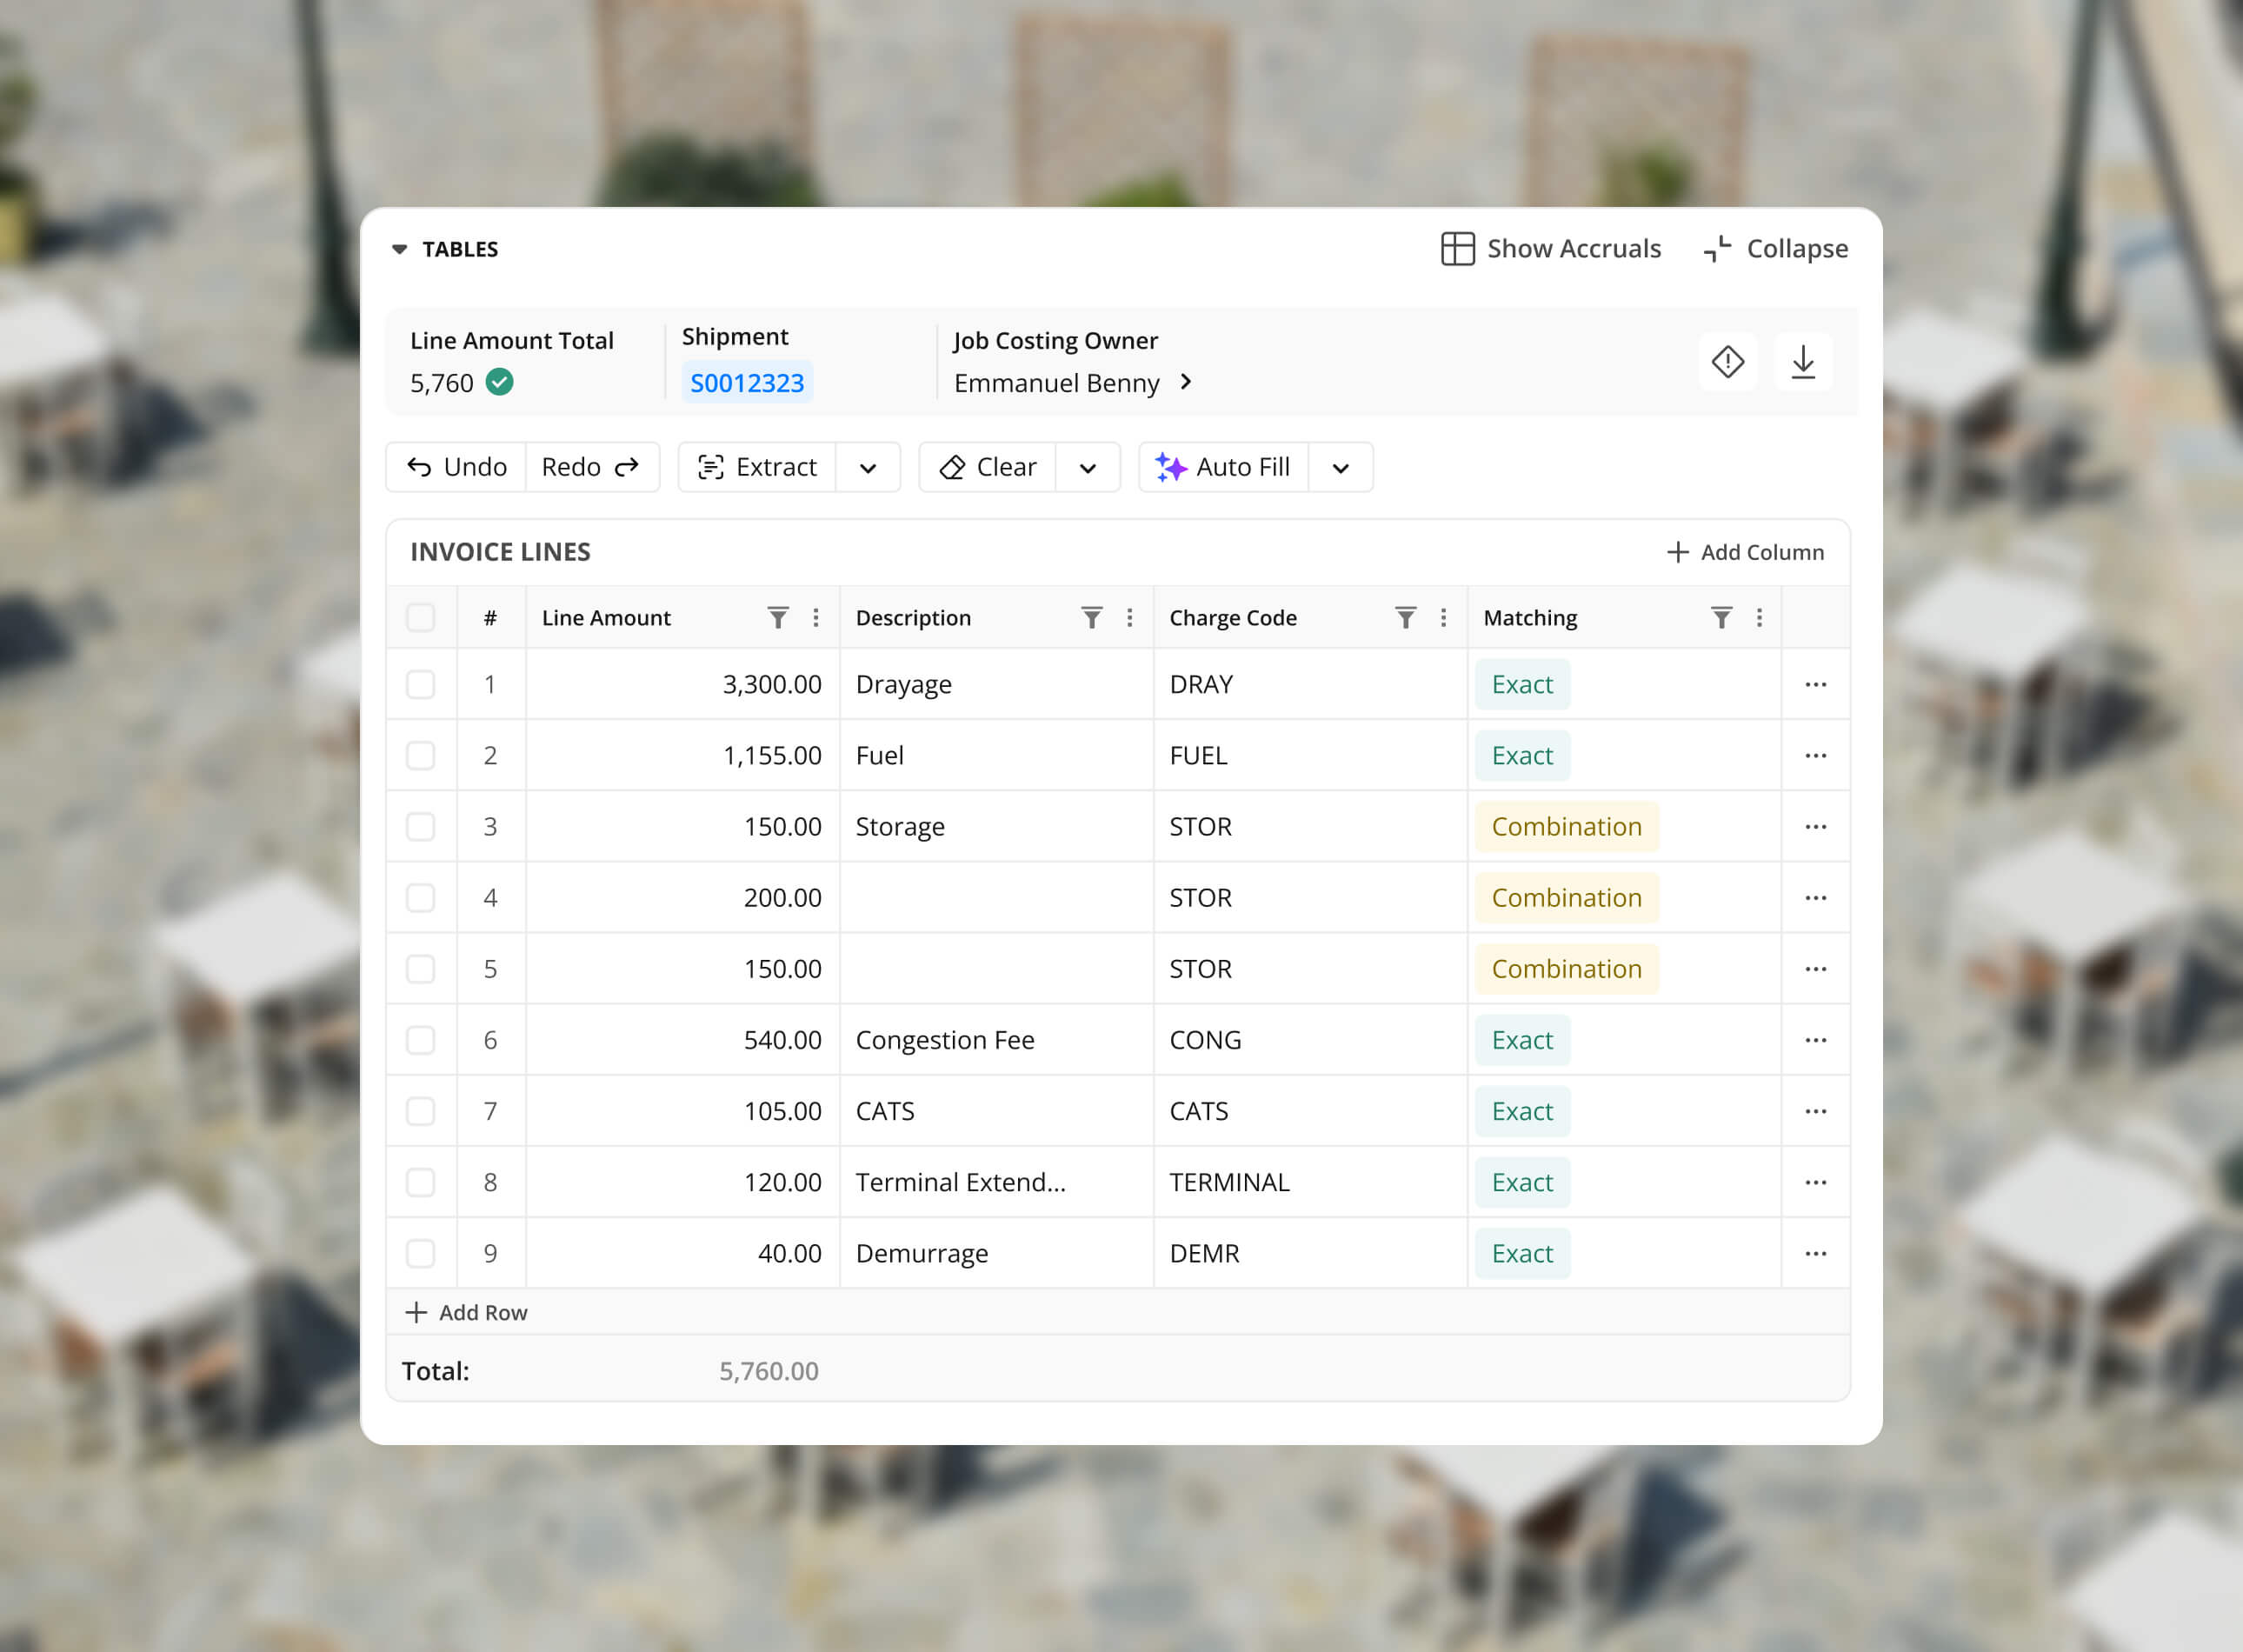This screenshot has width=2243, height=1652.
Task: Expand the Extract dropdown arrow
Action: 867,468
